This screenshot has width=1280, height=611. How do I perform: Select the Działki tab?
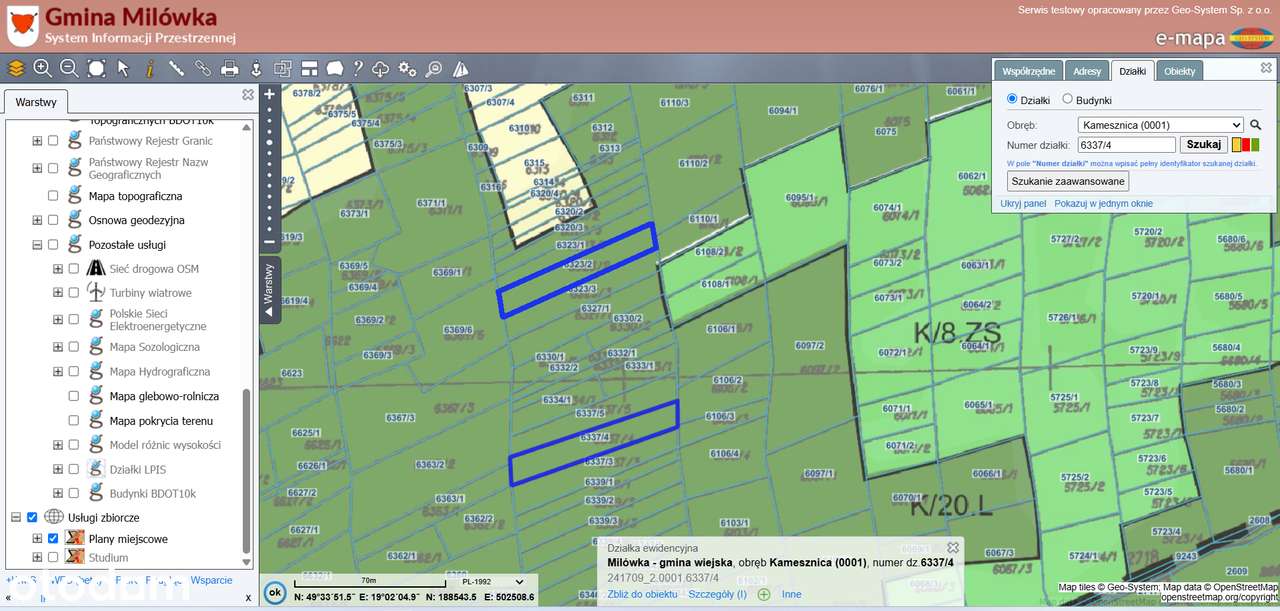[1133, 71]
